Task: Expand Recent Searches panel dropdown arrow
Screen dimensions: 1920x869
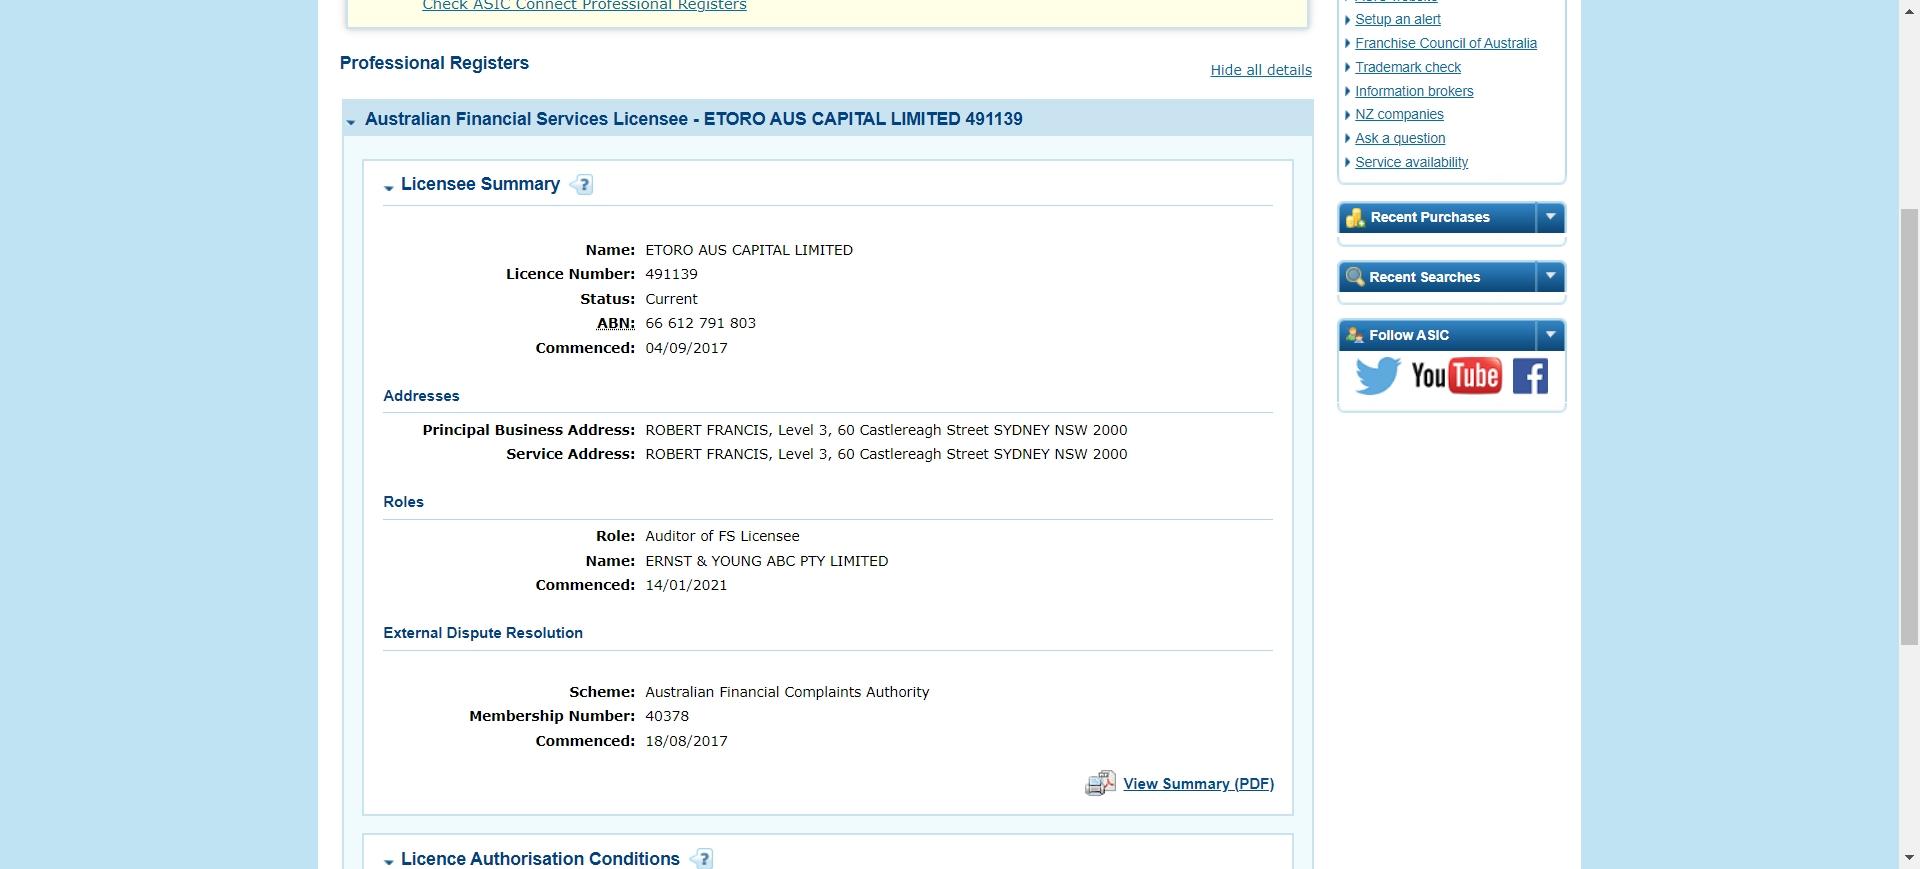Action: pos(1550,277)
